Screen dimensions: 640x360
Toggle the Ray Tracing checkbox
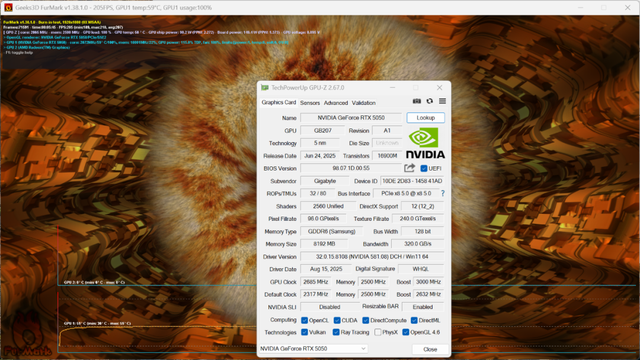(336, 332)
